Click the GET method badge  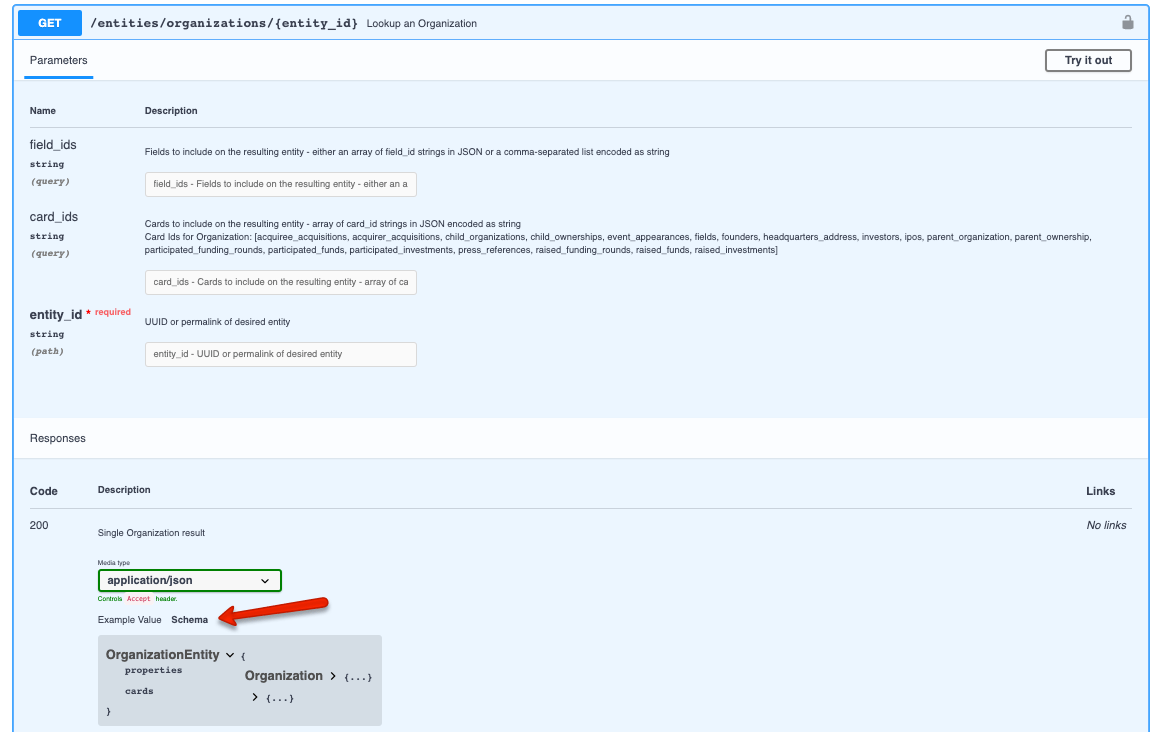pyautogui.click(x=49, y=22)
